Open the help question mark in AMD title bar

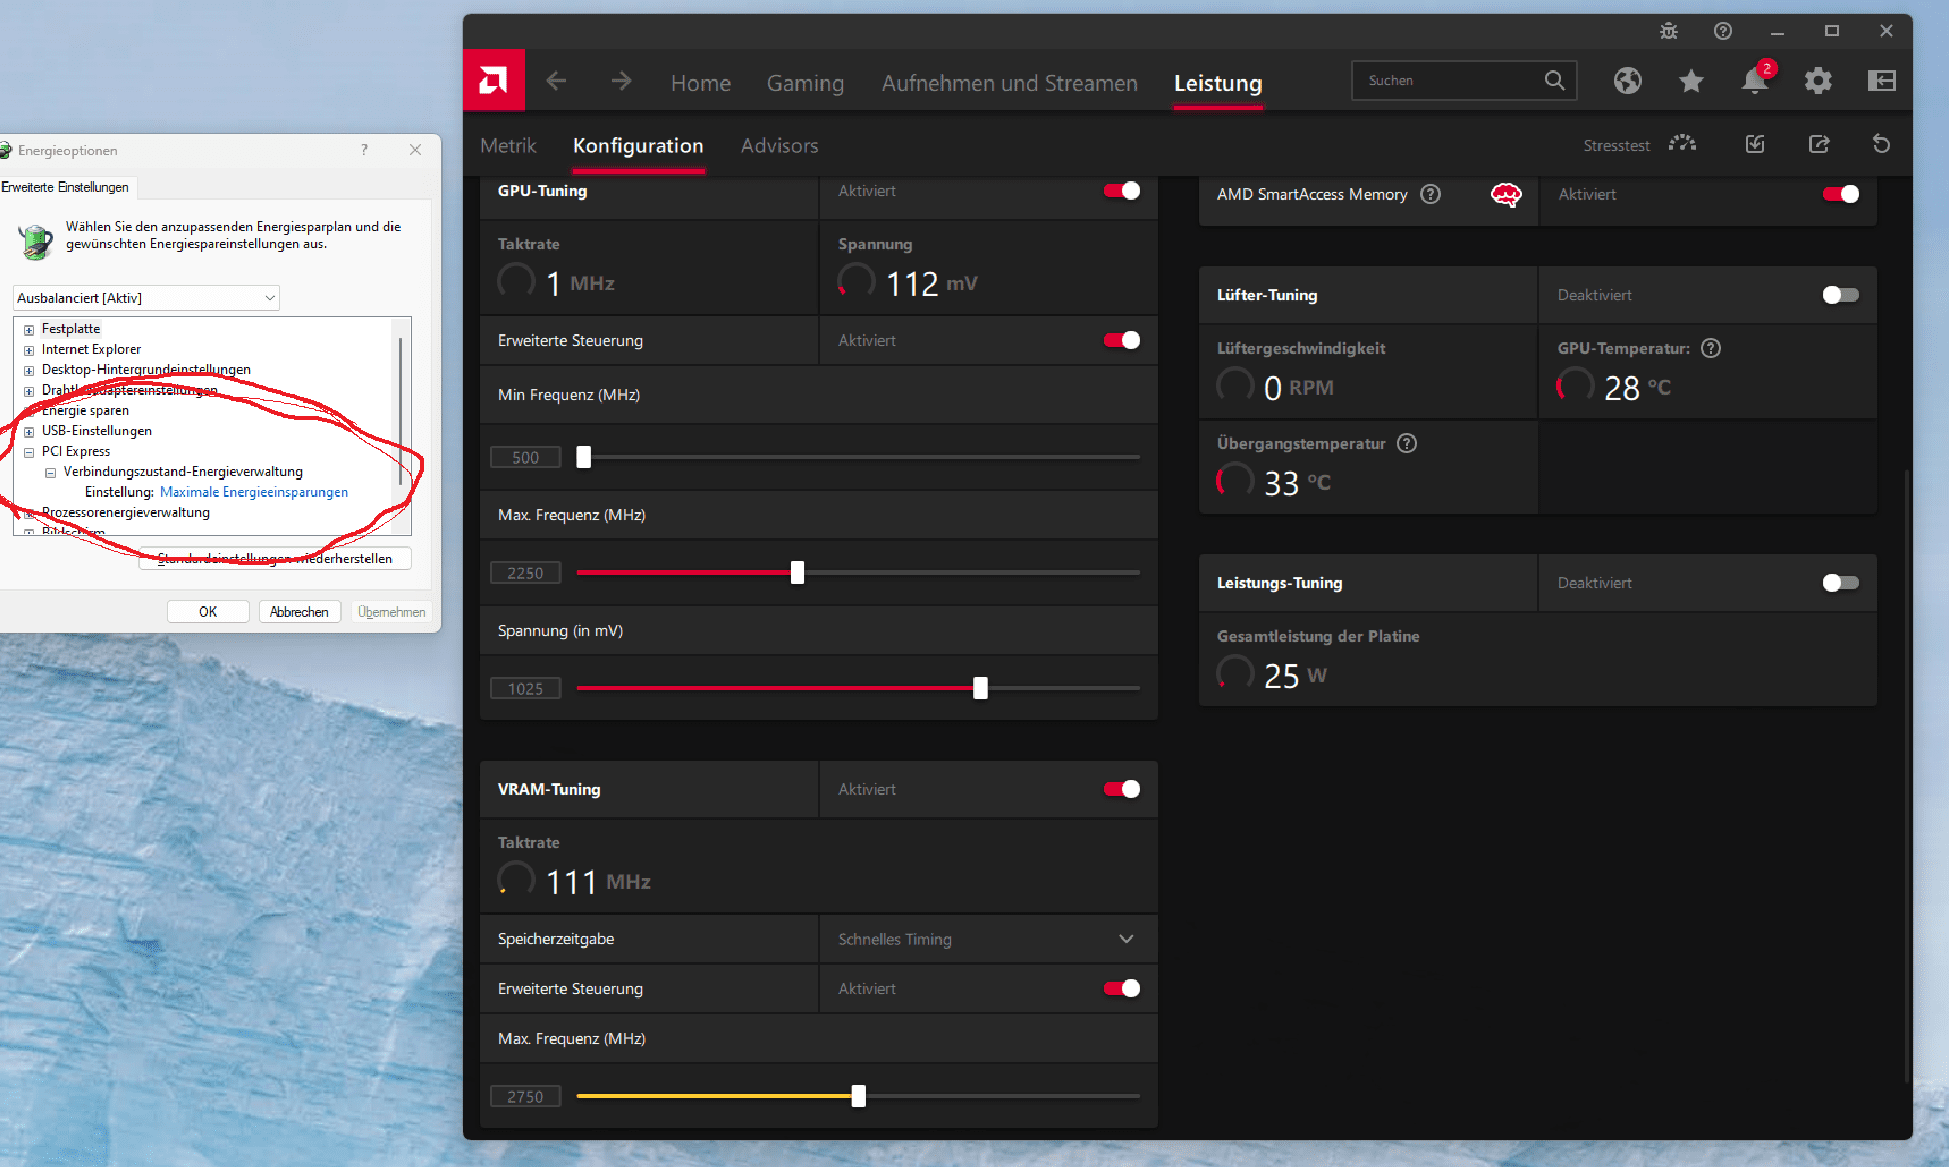(1723, 31)
